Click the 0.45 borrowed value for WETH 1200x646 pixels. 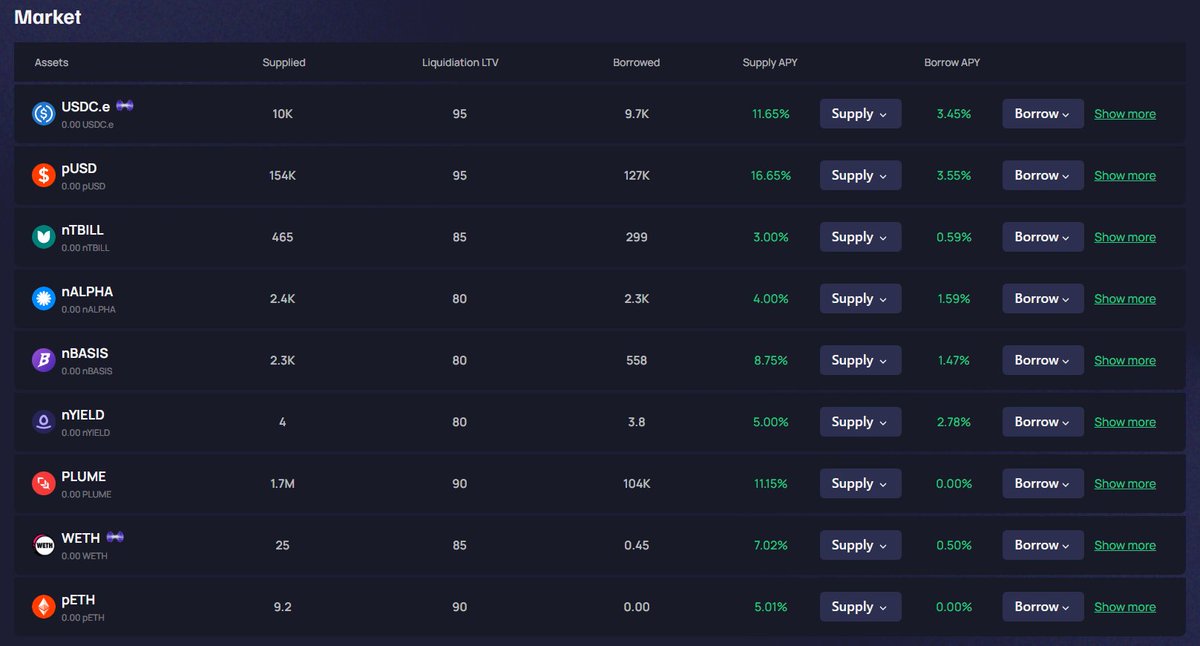click(636, 546)
